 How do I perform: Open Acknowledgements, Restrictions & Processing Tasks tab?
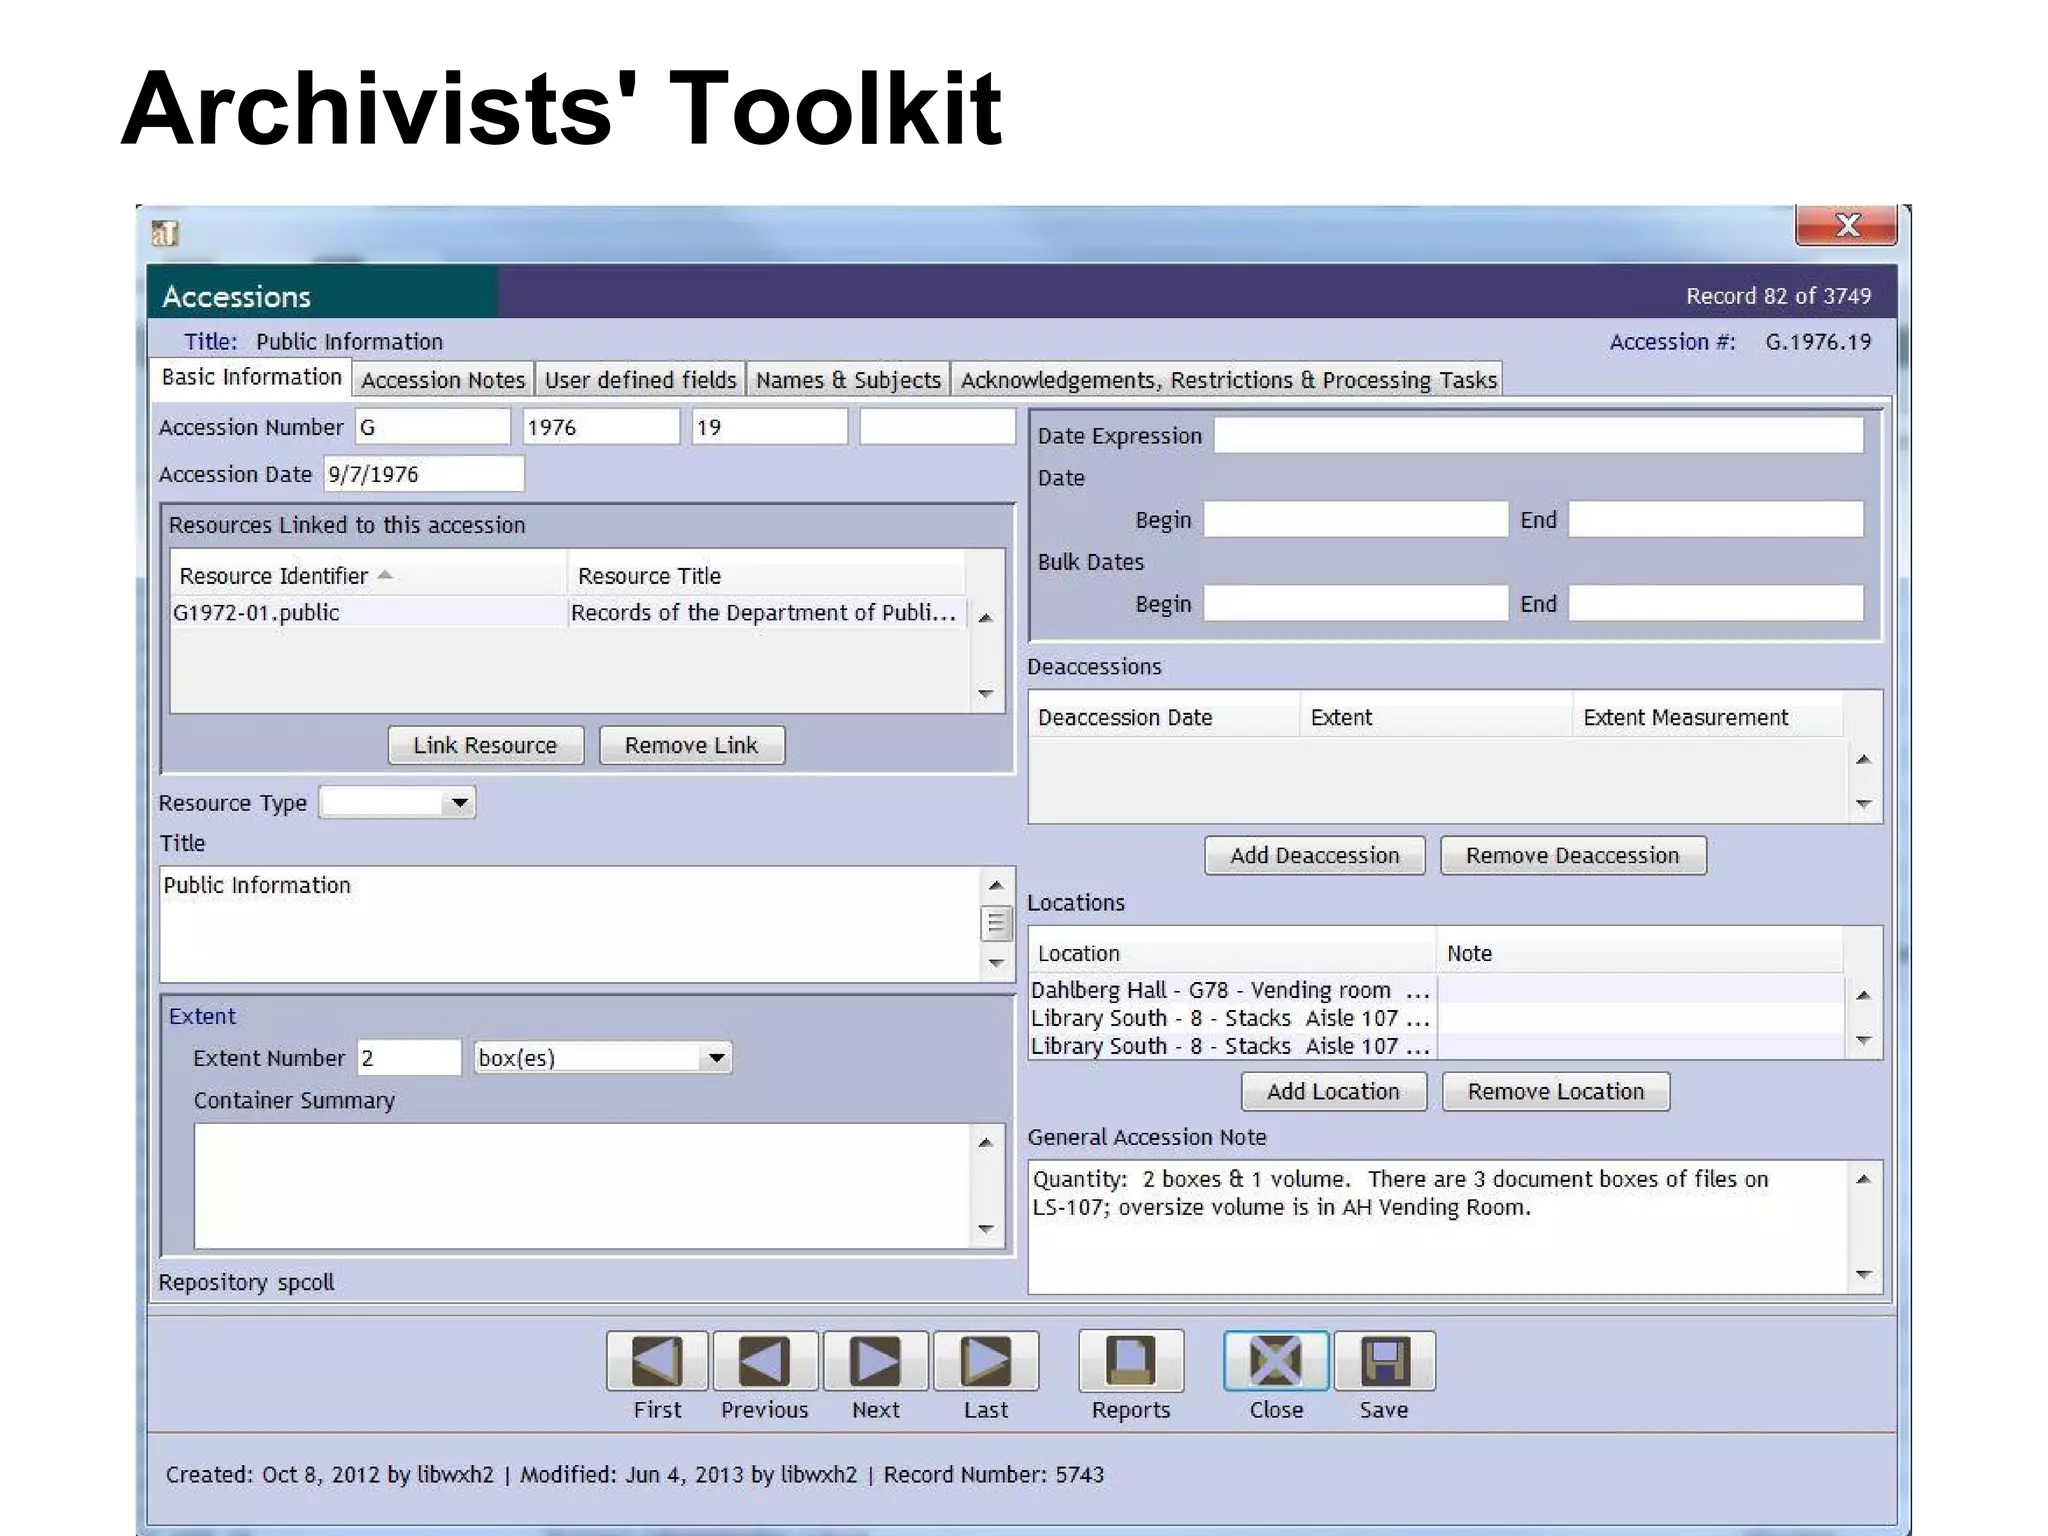click(x=1228, y=380)
